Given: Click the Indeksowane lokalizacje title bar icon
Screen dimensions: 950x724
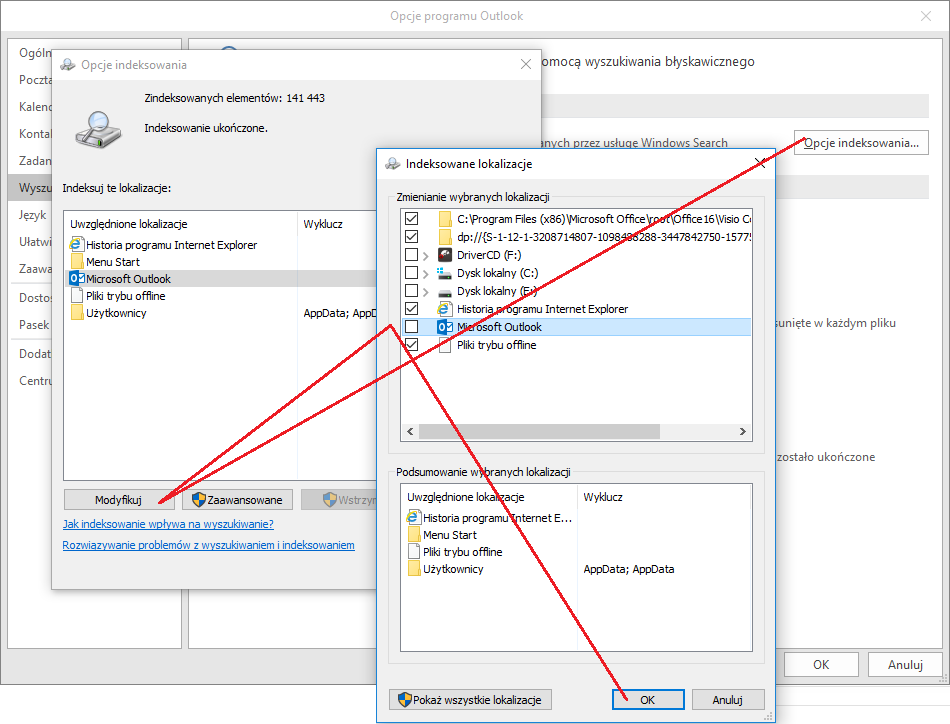Looking at the screenshot, I should (393, 164).
